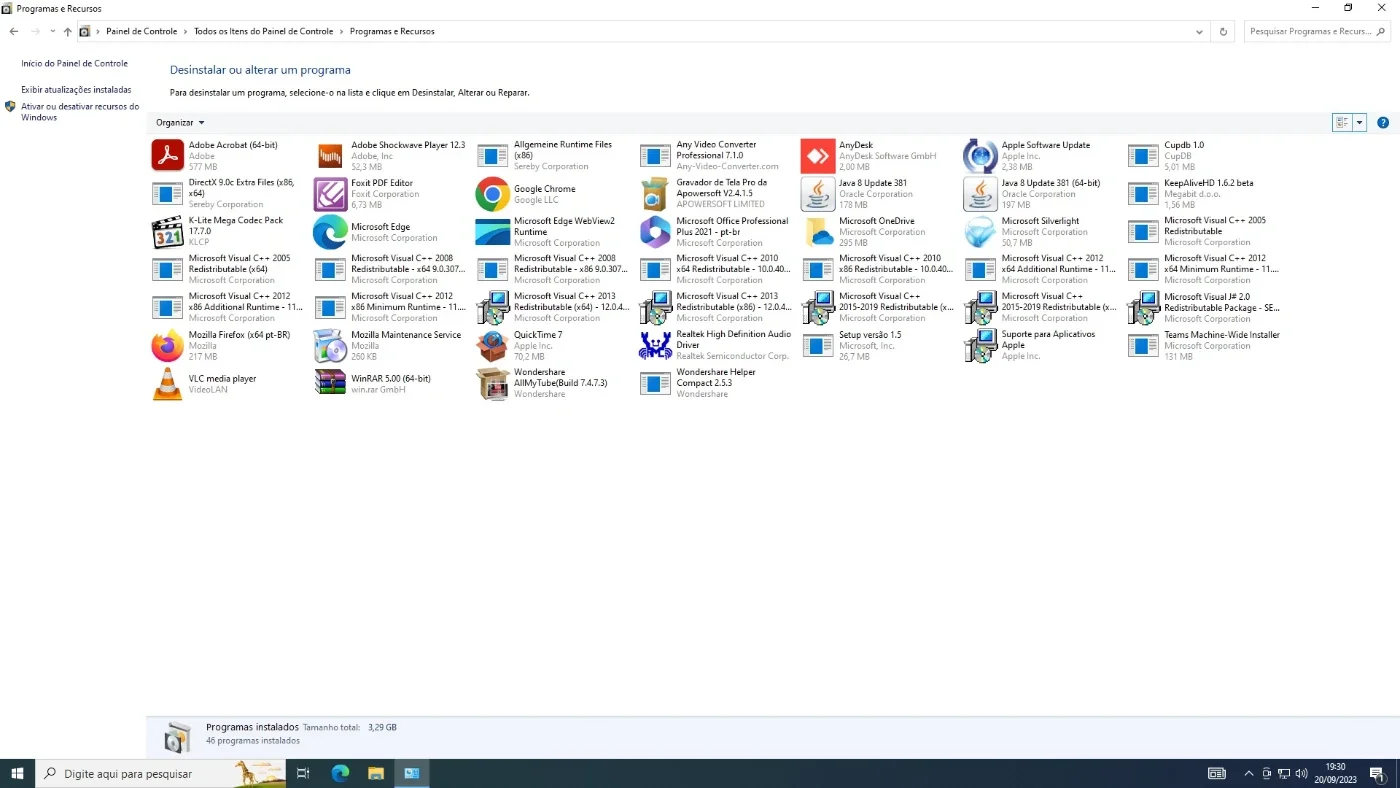
Task: Go to Todos os Itens breadcrumb
Action: pos(264,32)
